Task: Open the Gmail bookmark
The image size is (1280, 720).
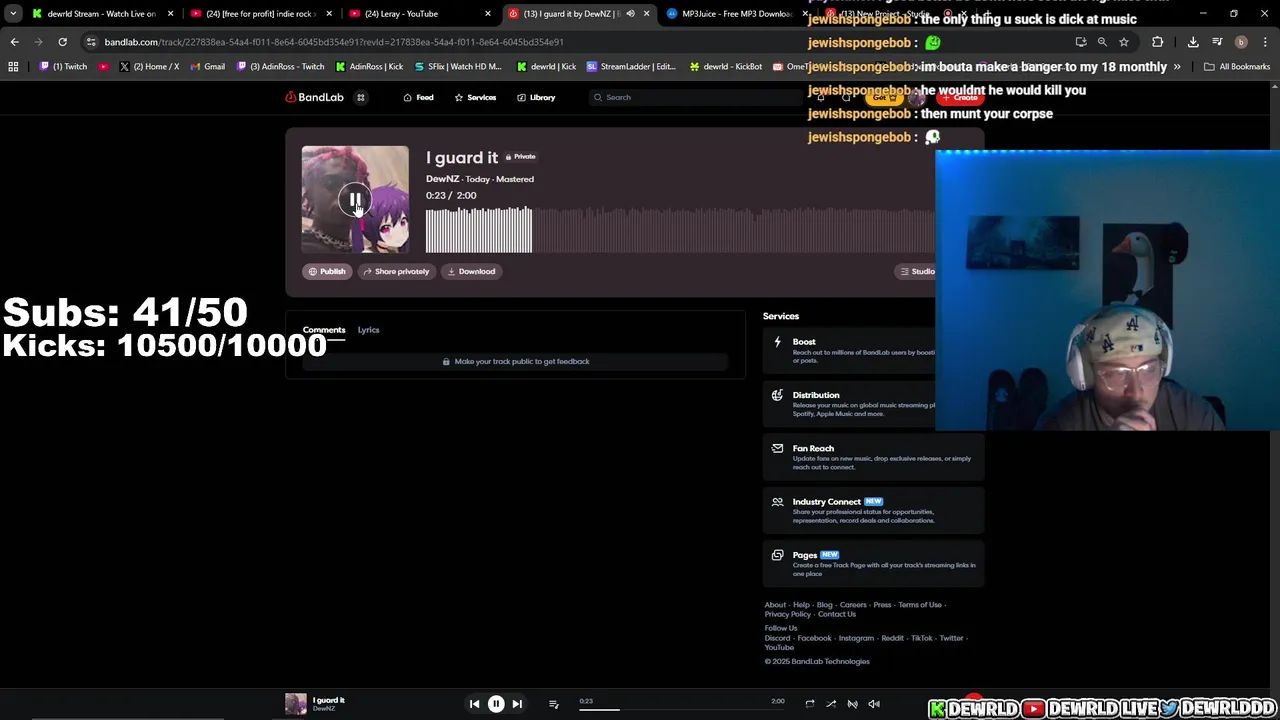Action: [x=207, y=67]
